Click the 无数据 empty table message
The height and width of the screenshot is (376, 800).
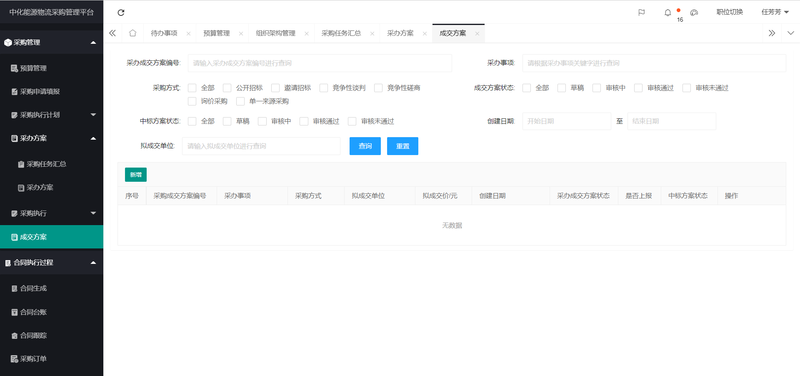(x=452, y=225)
